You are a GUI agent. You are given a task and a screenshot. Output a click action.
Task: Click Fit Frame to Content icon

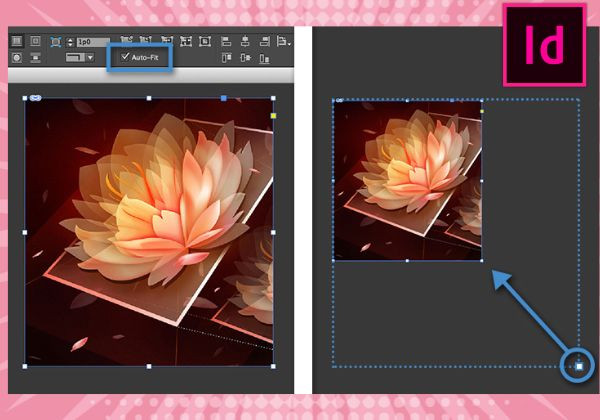pyautogui.click(x=186, y=41)
